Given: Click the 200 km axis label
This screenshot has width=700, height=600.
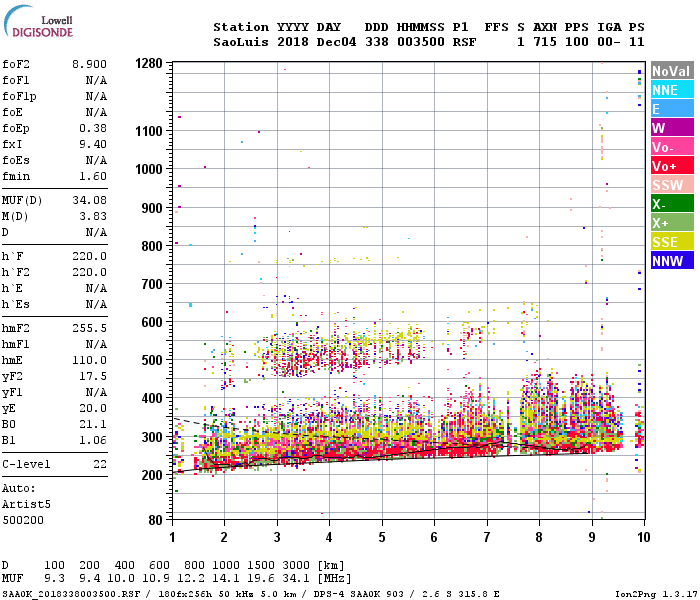Looking at the screenshot, I should (152, 475).
